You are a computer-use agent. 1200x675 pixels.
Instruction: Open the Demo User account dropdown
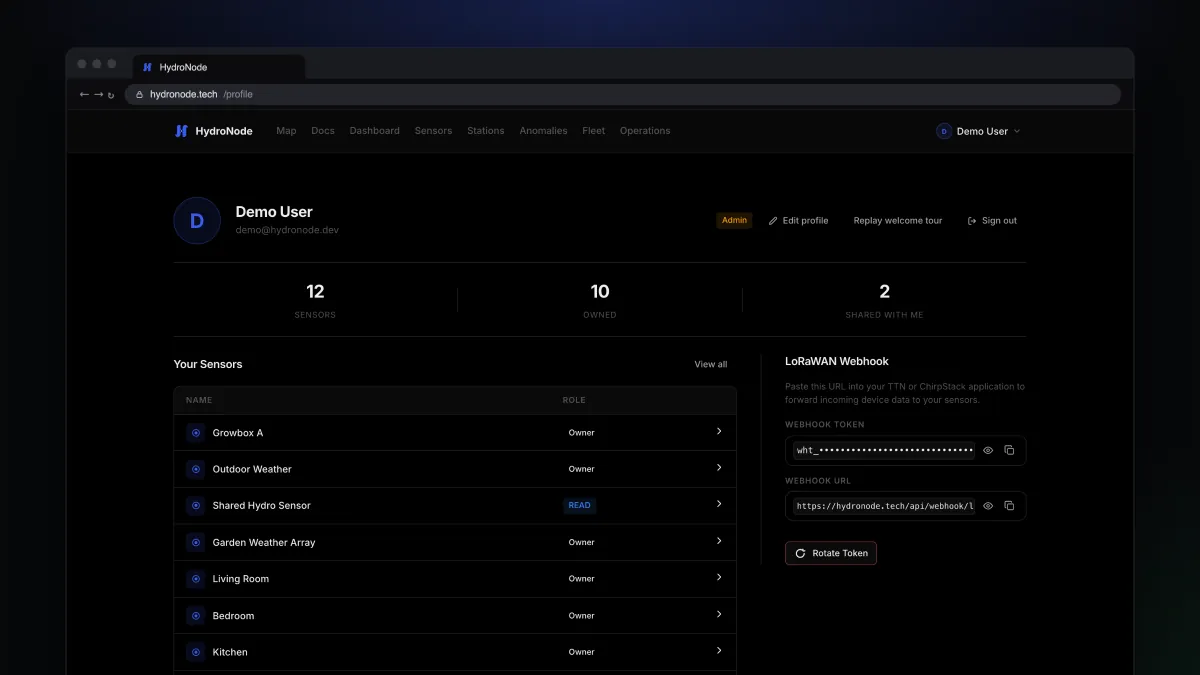tap(979, 131)
